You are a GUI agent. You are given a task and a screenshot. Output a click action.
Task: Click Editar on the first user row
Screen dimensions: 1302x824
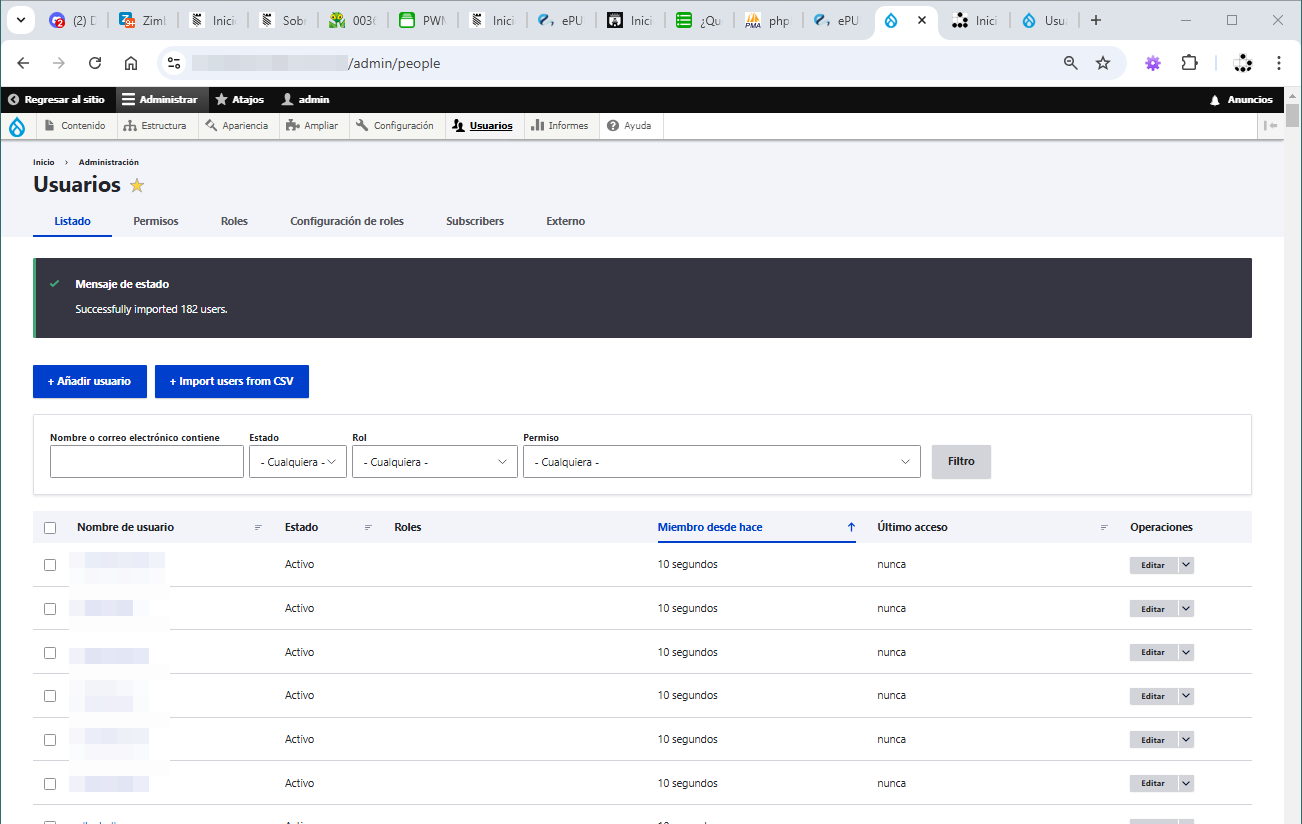click(x=1153, y=565)
